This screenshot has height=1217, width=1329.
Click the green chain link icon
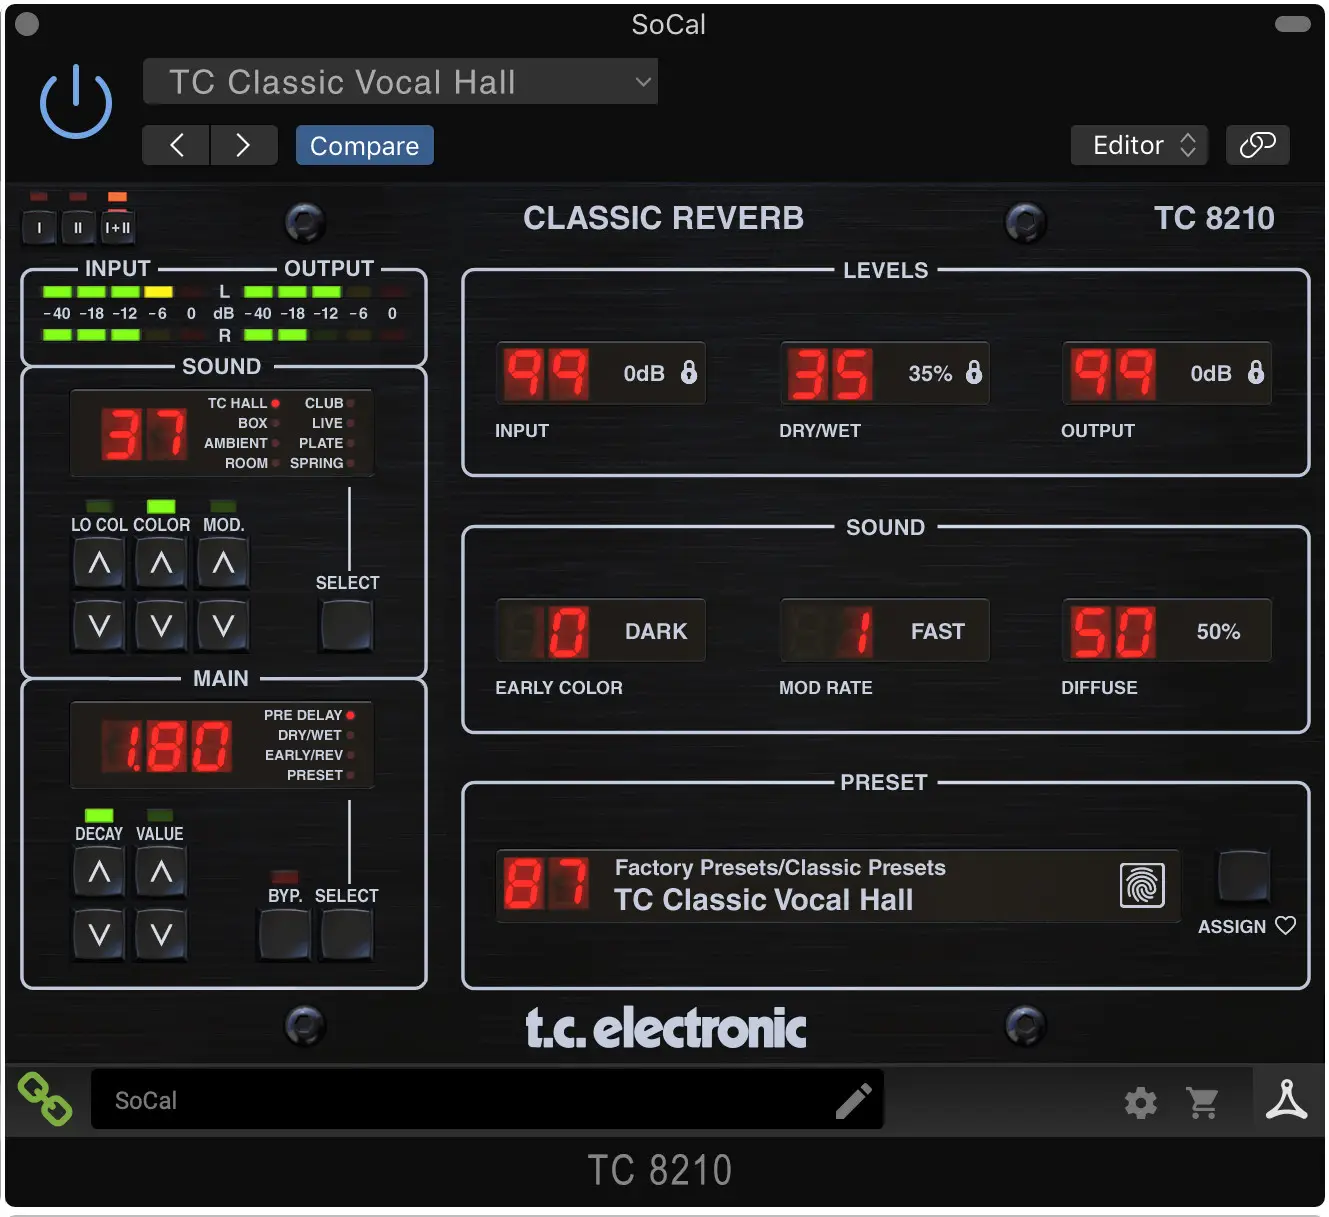click(x=45, y=1099)
